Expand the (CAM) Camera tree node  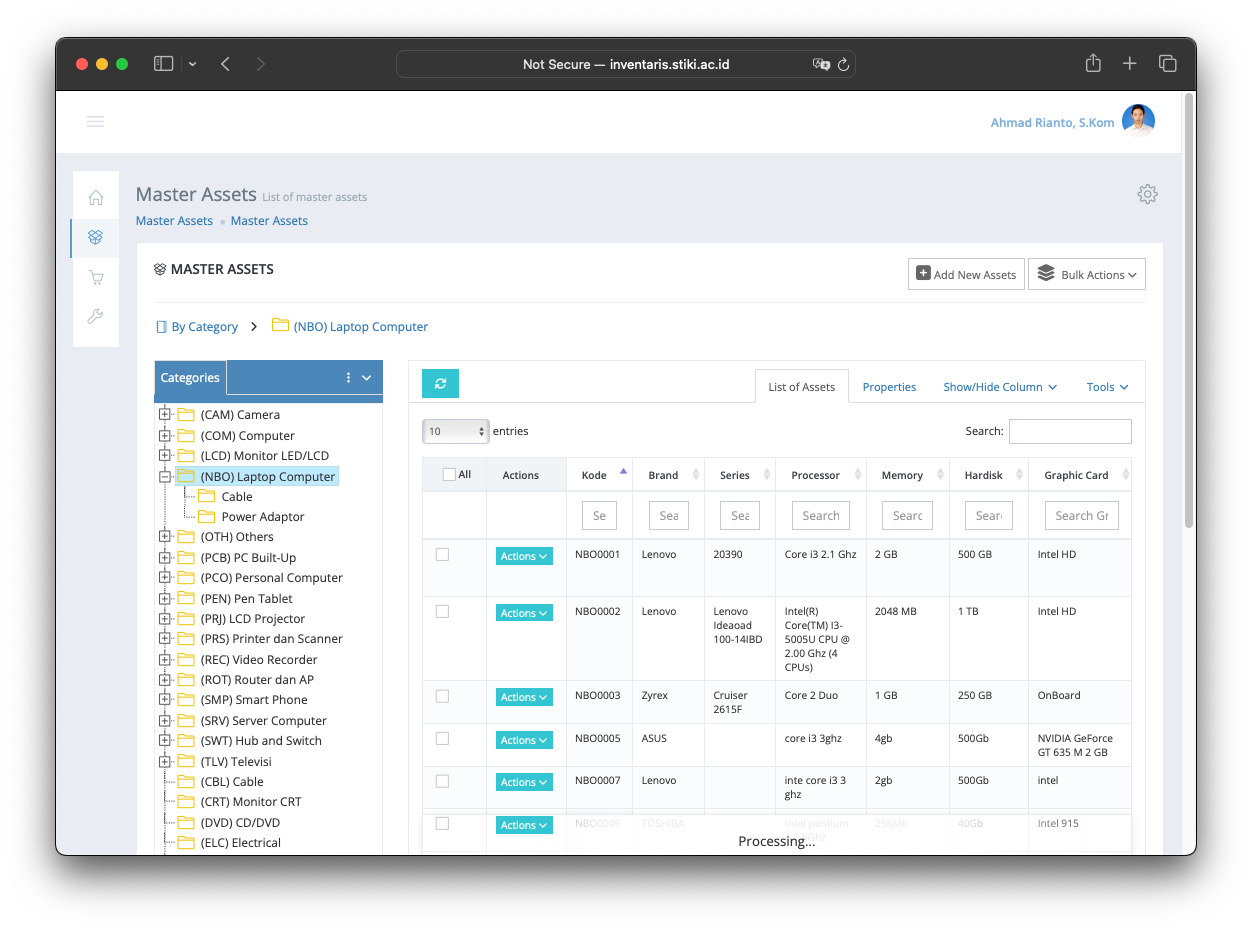[x=165, y=414]
